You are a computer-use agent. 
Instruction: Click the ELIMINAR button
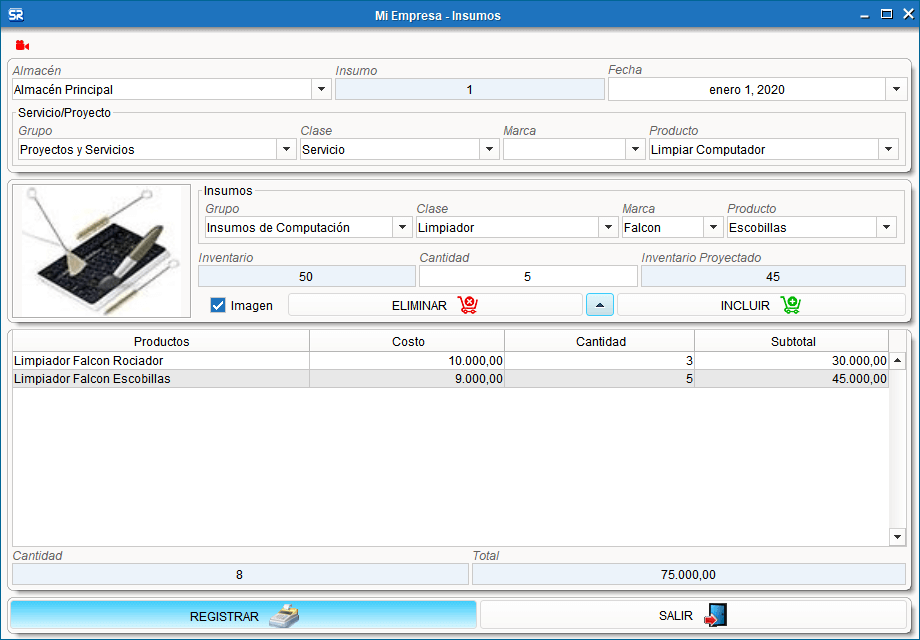[x=435, y=305]
